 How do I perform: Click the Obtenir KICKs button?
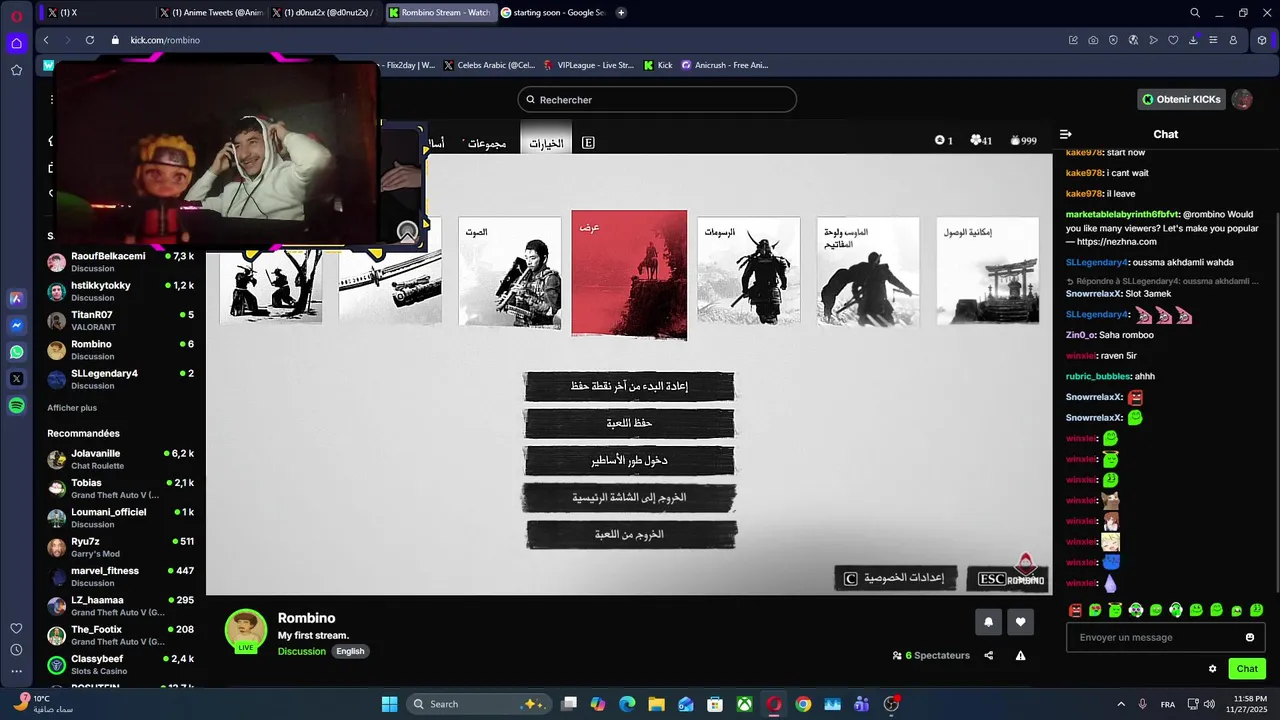(1182, 99)
